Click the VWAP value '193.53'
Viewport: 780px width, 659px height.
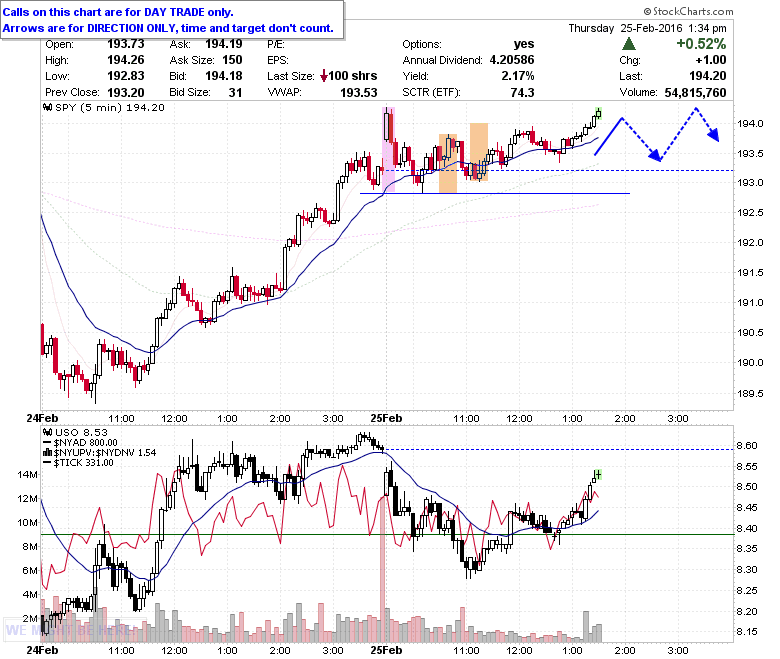359,93
